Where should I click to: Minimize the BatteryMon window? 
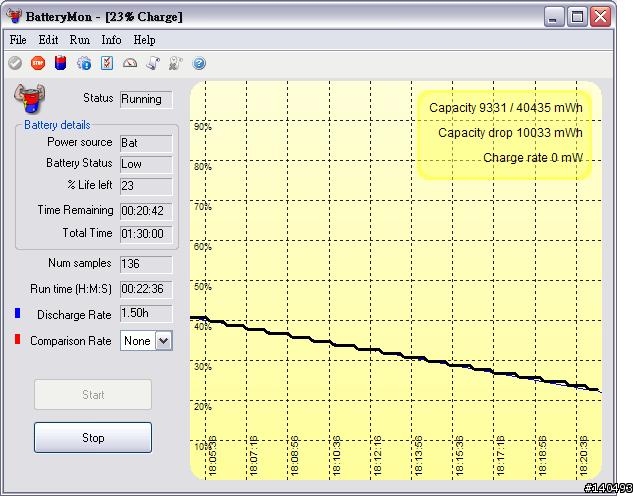point(553,17)
